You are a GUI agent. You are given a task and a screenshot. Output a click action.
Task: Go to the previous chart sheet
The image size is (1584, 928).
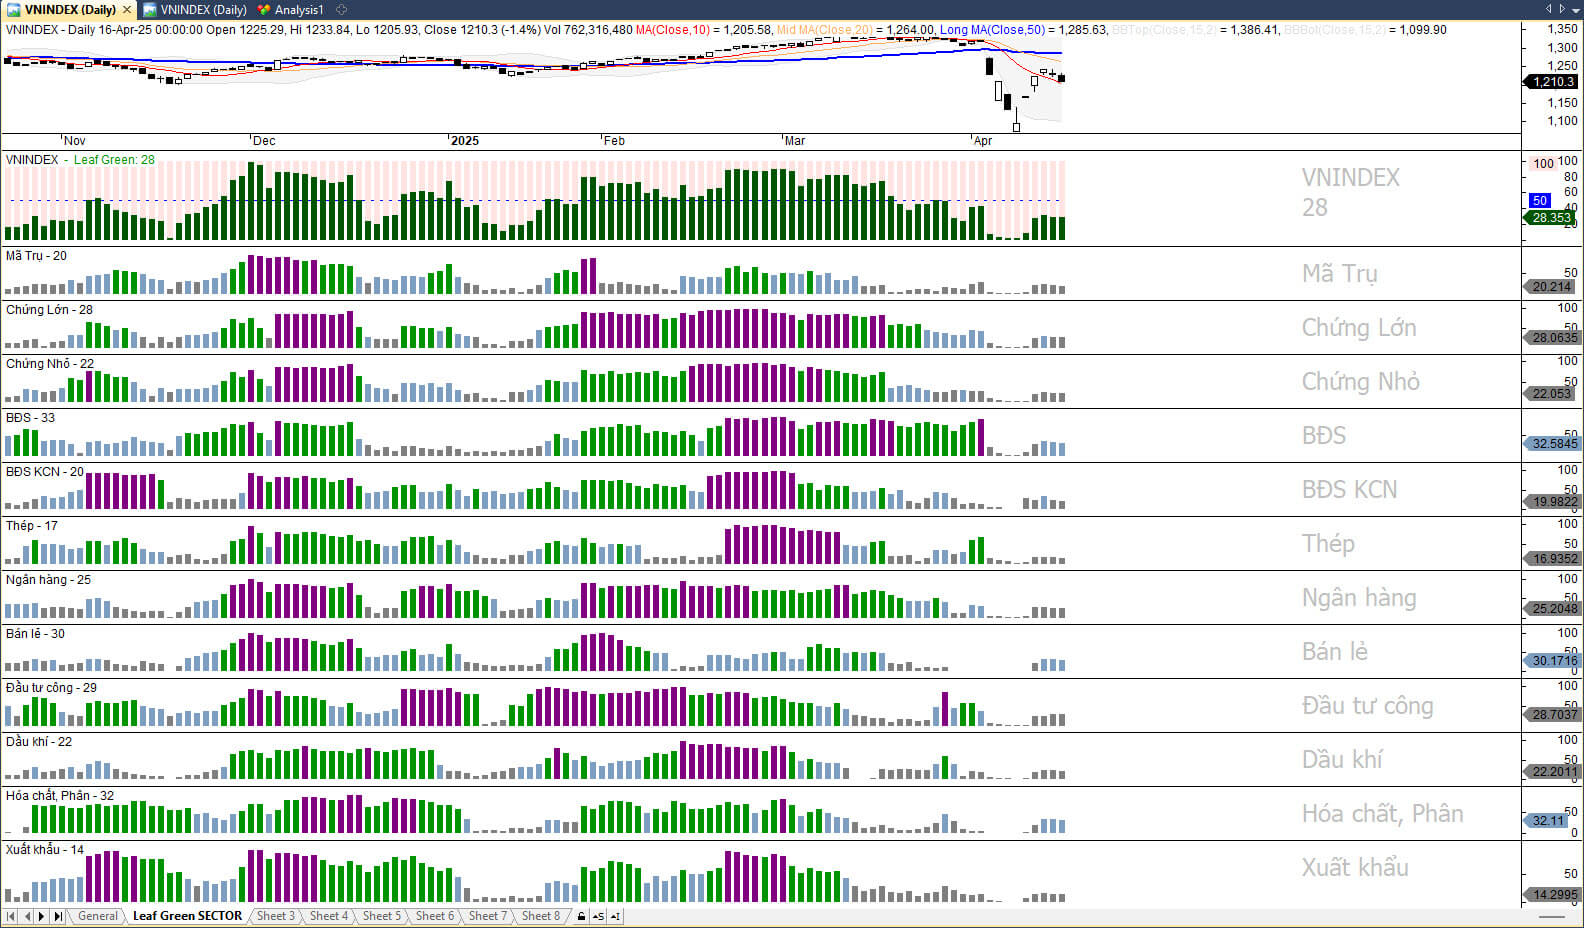(27, 916)
